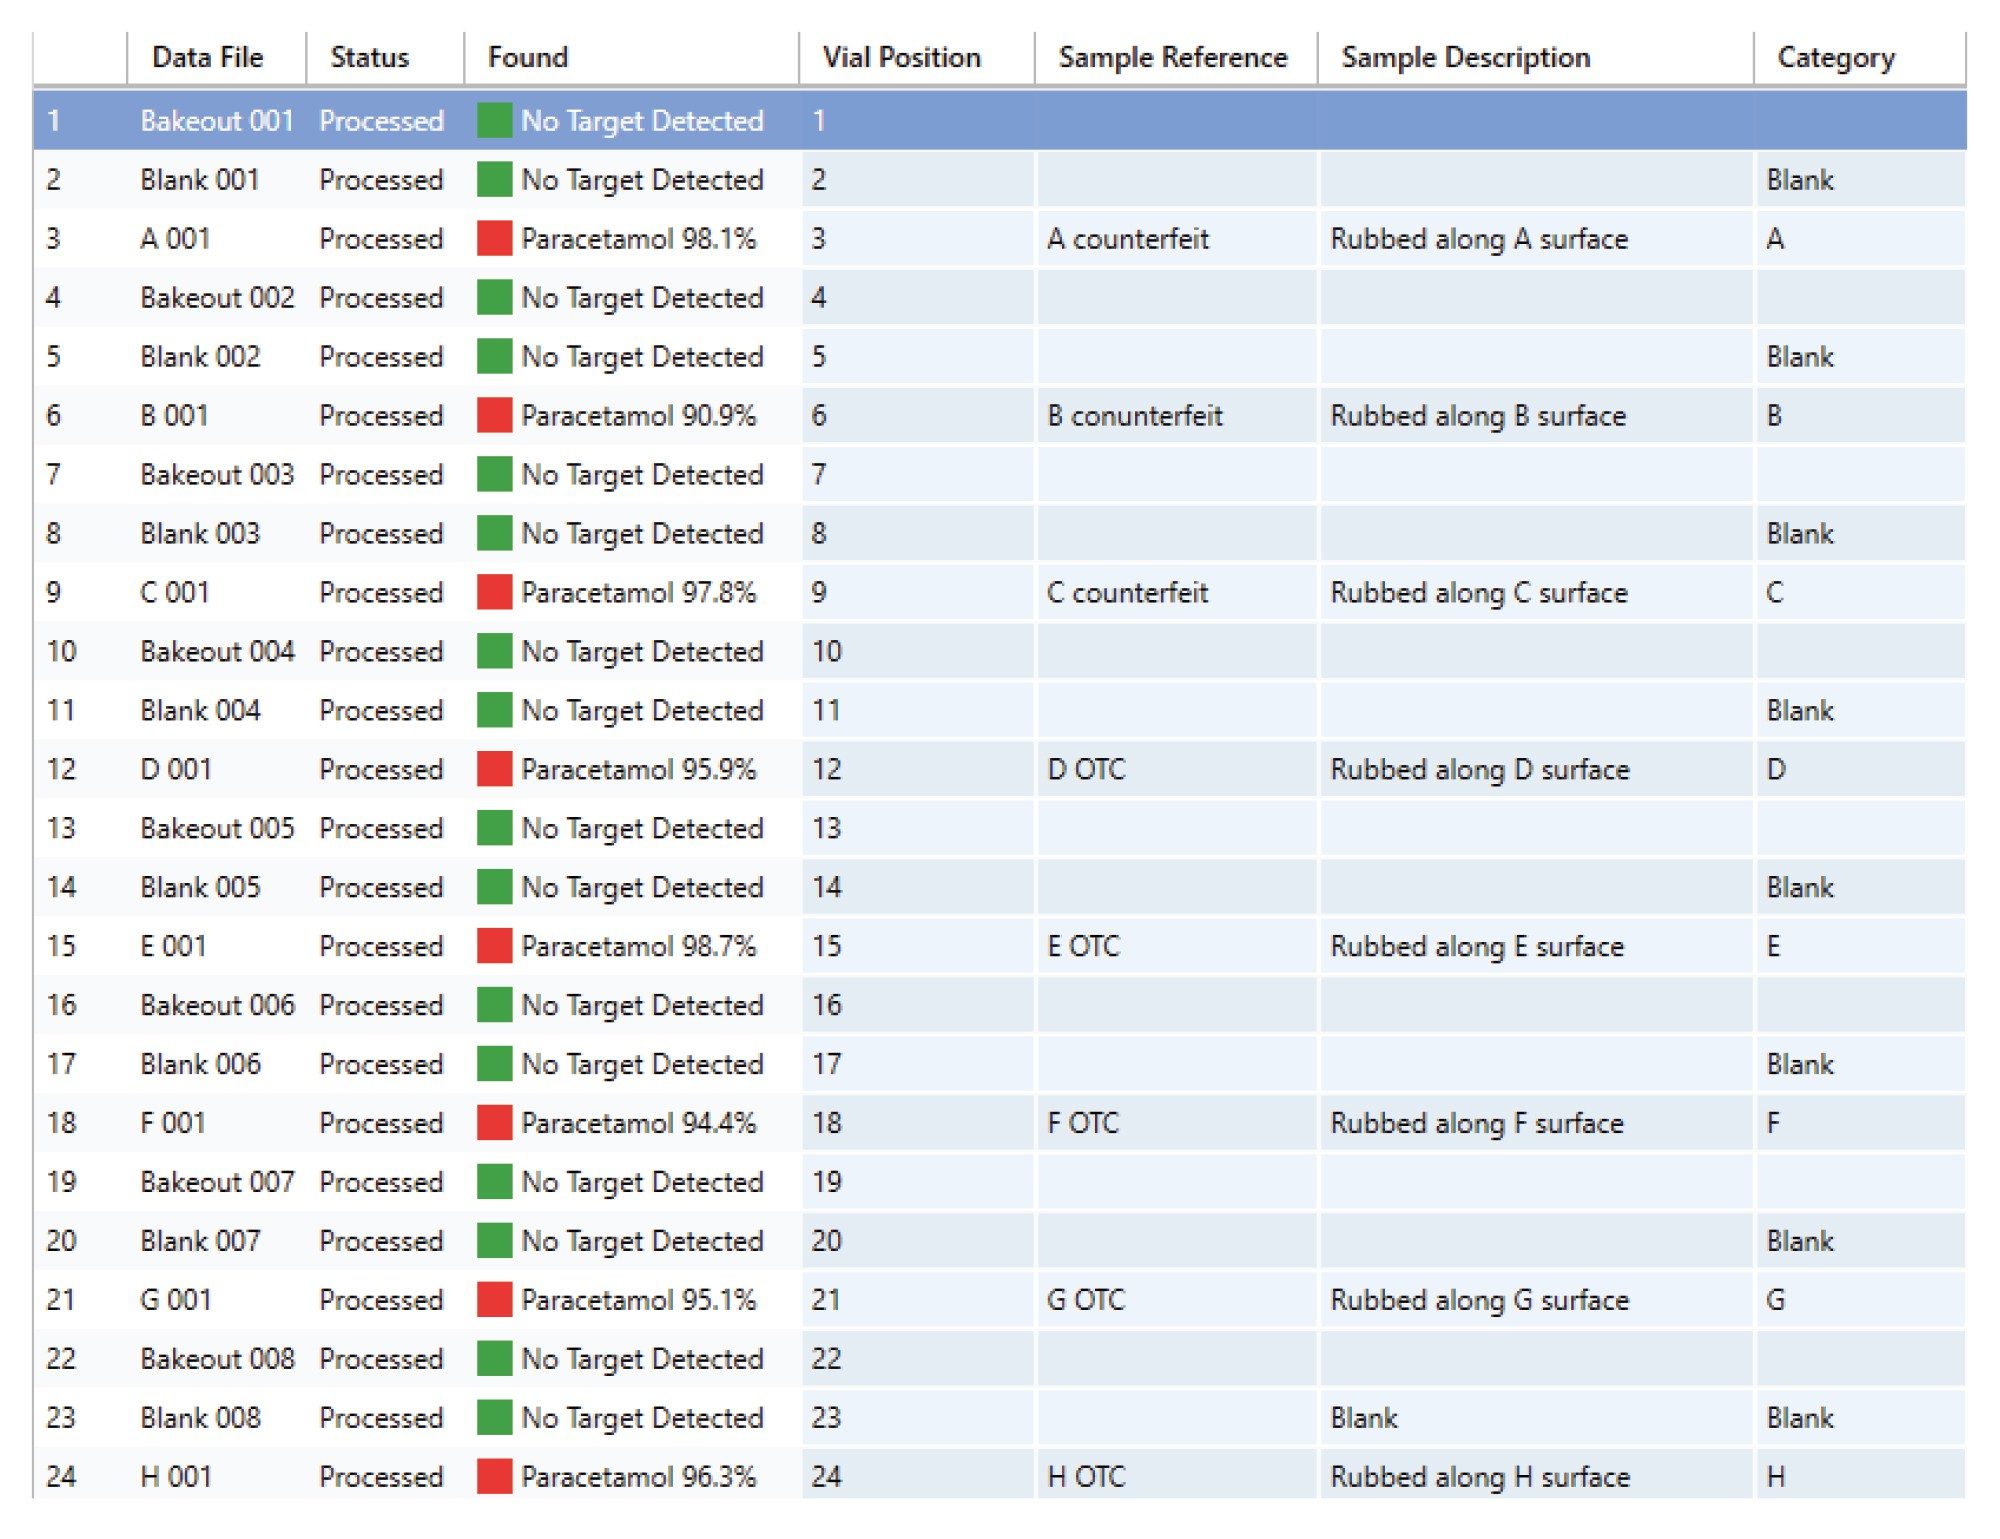Click red status square for B 001
This screenshot has width=2000, height=1539.
494,415
